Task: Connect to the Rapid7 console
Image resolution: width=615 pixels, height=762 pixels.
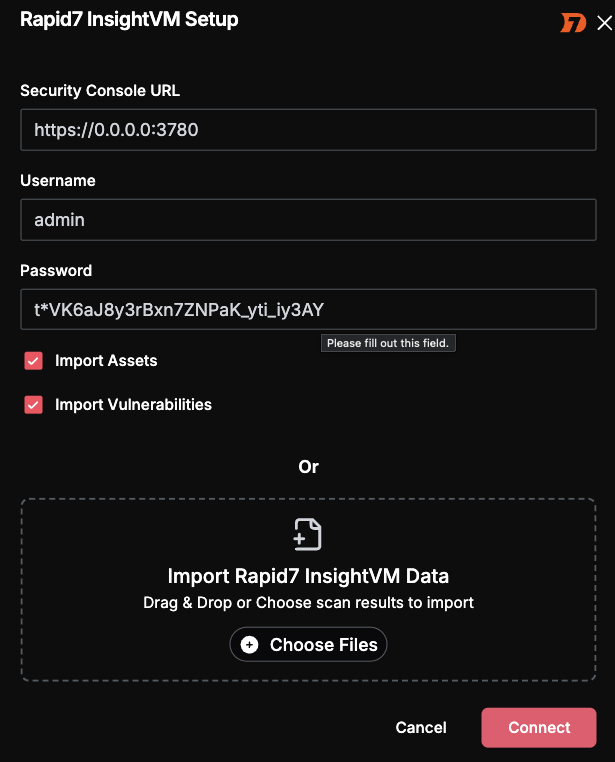Action: [x=539, y=727]
